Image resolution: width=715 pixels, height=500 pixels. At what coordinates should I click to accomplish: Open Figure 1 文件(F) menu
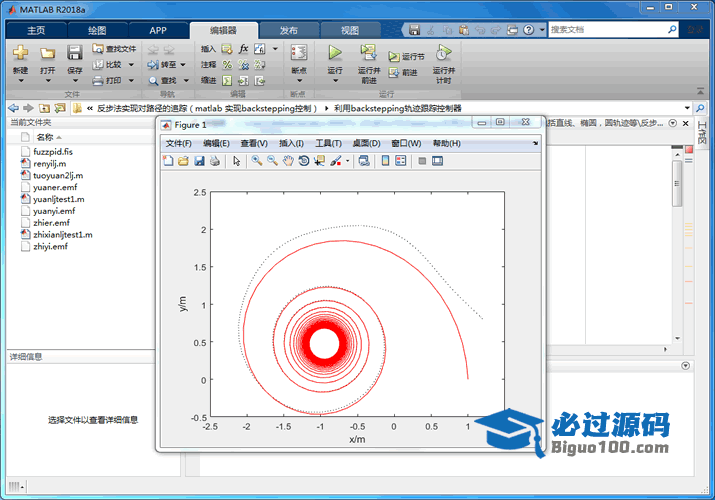tap(178, 144)
